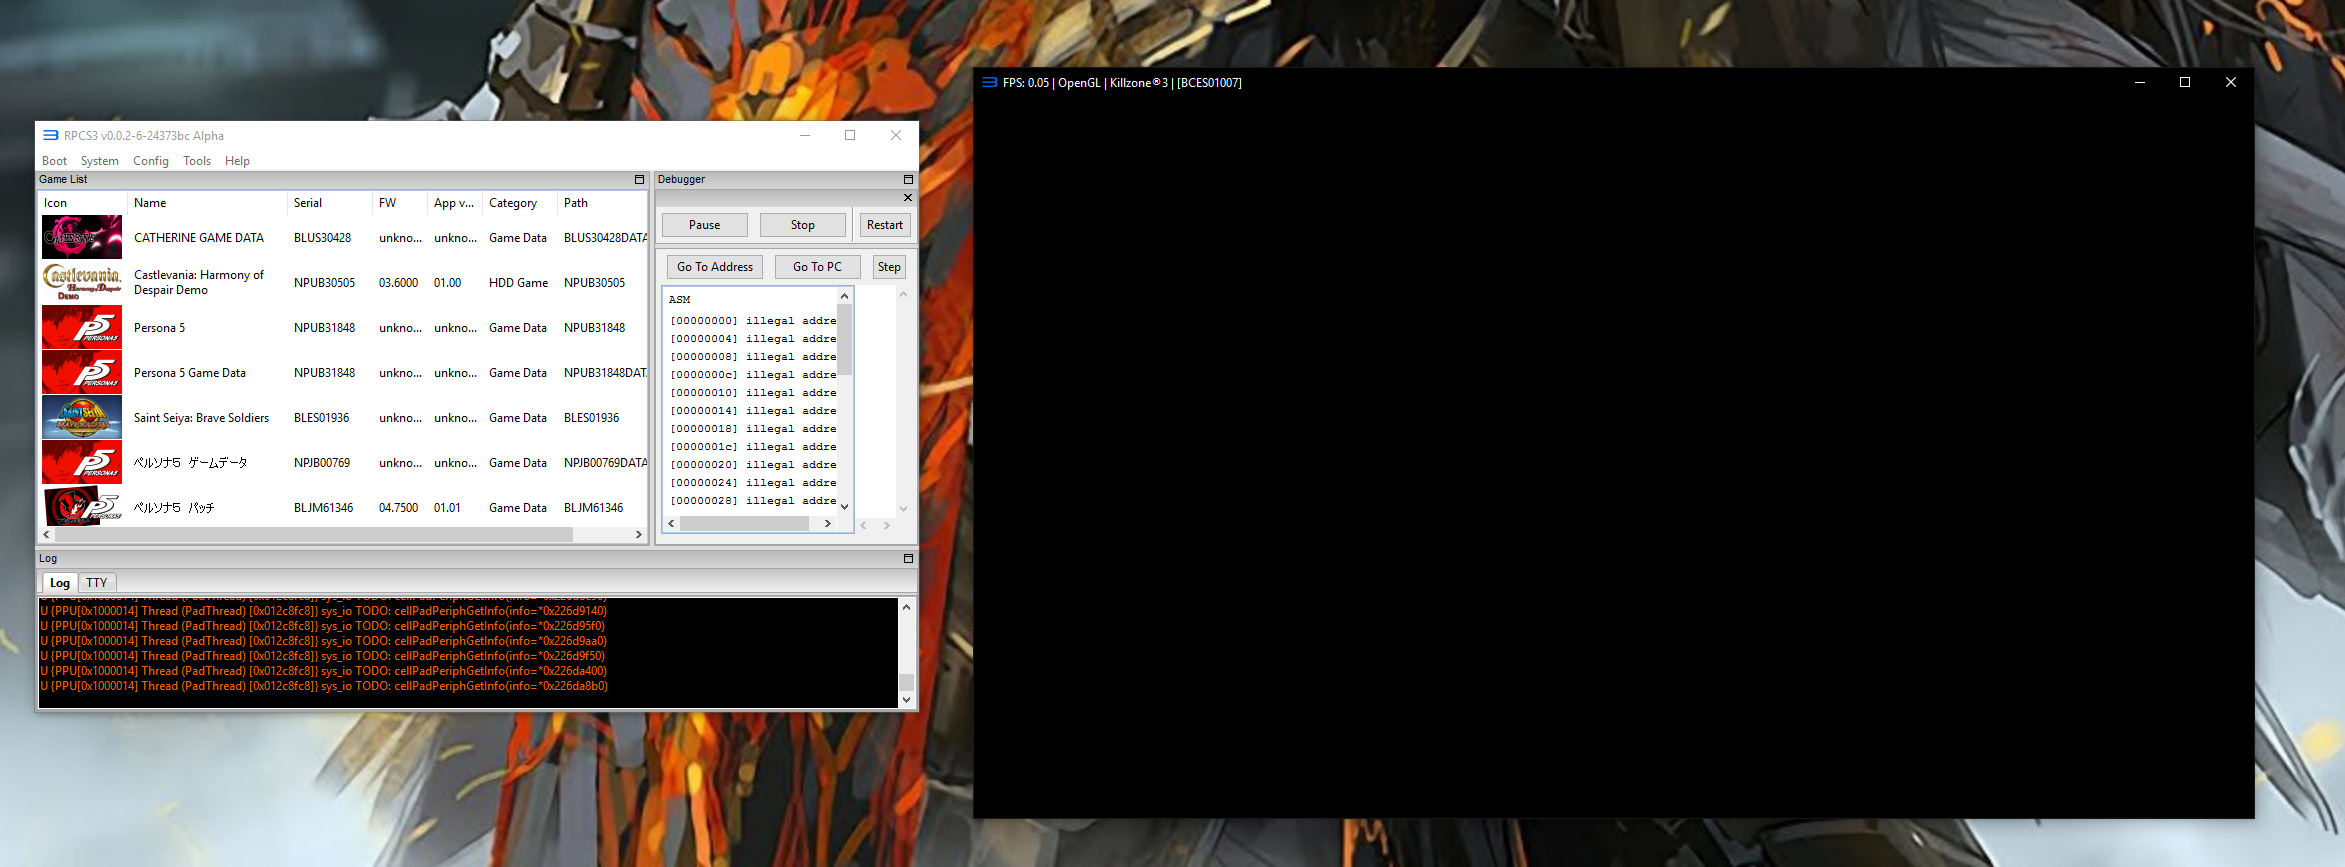2345x867 pixels.
Task: Click the game list scroll left arrow
Action: (x=46, y=535)
